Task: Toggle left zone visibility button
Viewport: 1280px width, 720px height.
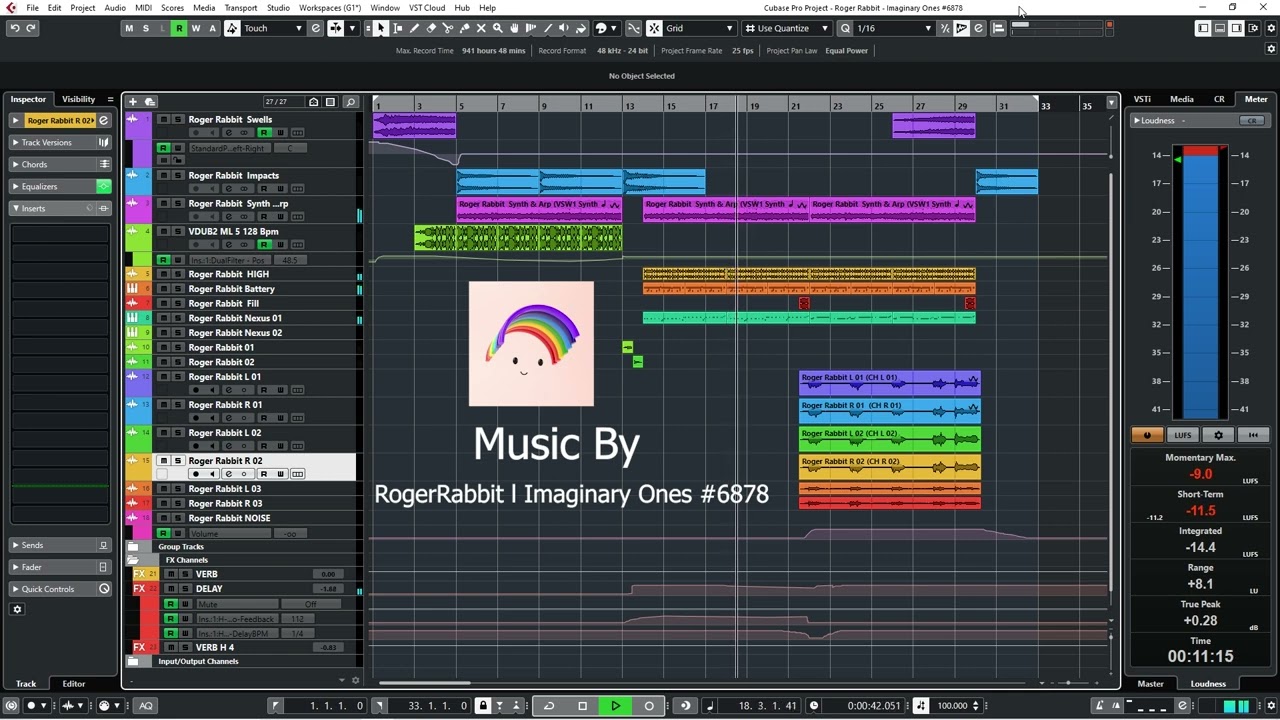Action: pyautogui.click(x=1203, y=28)
